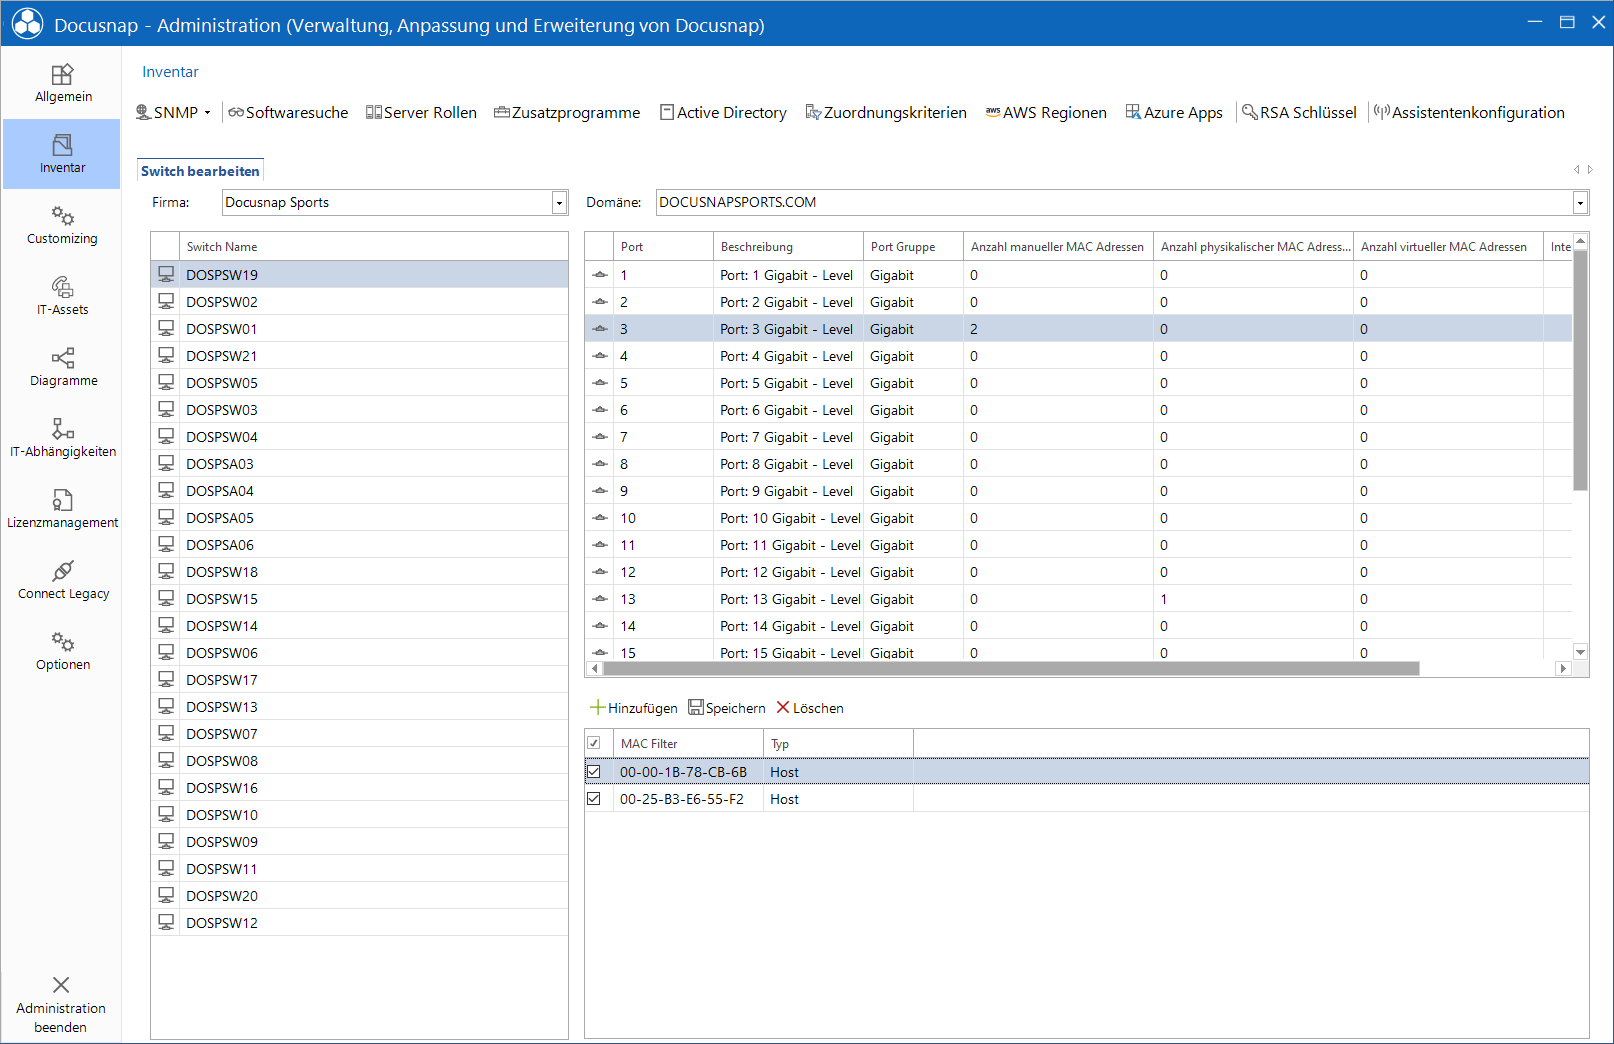The height and width of the screenshot is (1044, 1614).
Task: Click the tab scroll left arrow
Action: coord(1577,170)
